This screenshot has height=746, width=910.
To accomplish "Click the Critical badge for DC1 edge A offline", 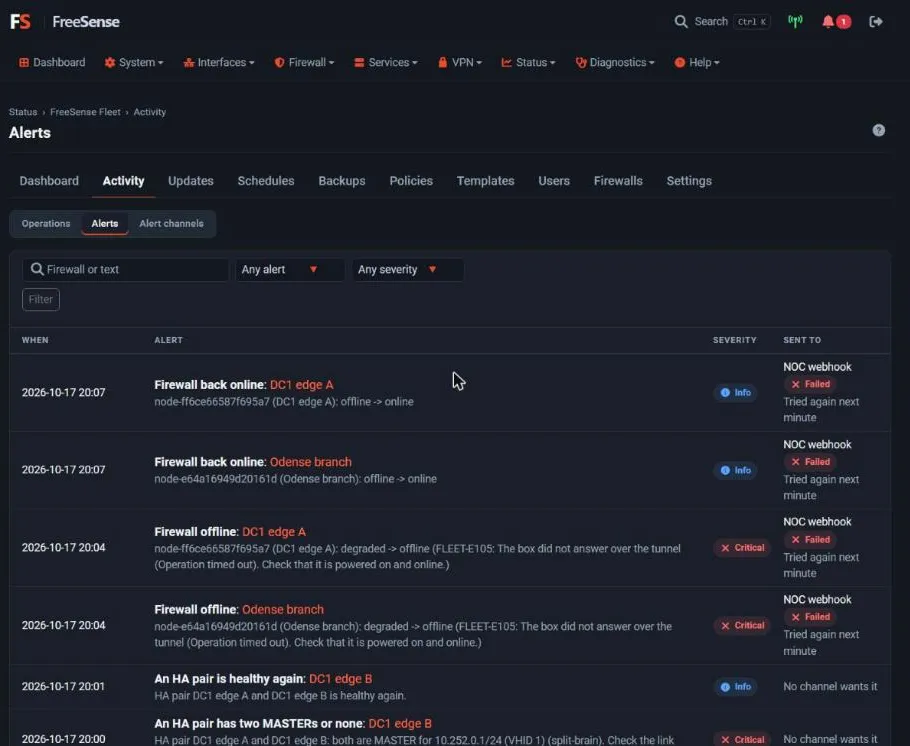I will point(742,547).
